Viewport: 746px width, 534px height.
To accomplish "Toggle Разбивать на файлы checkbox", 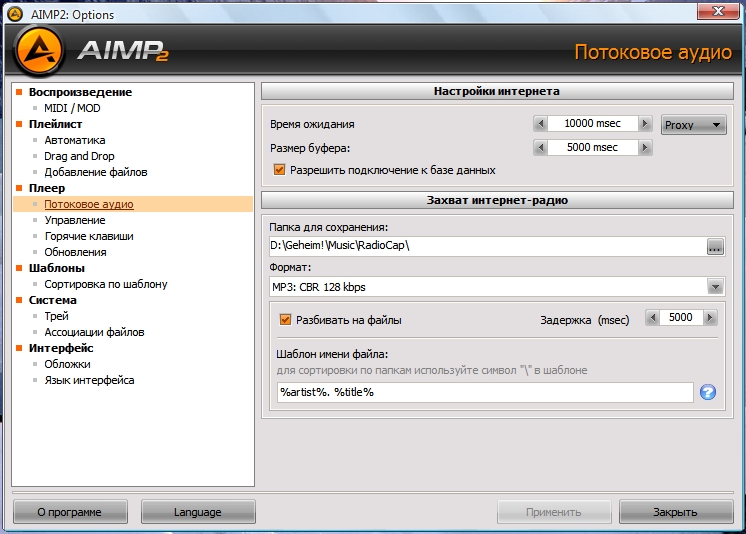I will tap(285, 320).
